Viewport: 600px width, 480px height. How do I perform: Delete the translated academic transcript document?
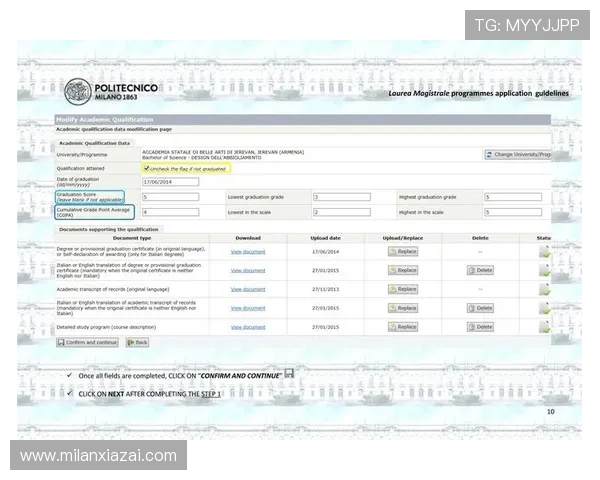[x=480, y=308]
